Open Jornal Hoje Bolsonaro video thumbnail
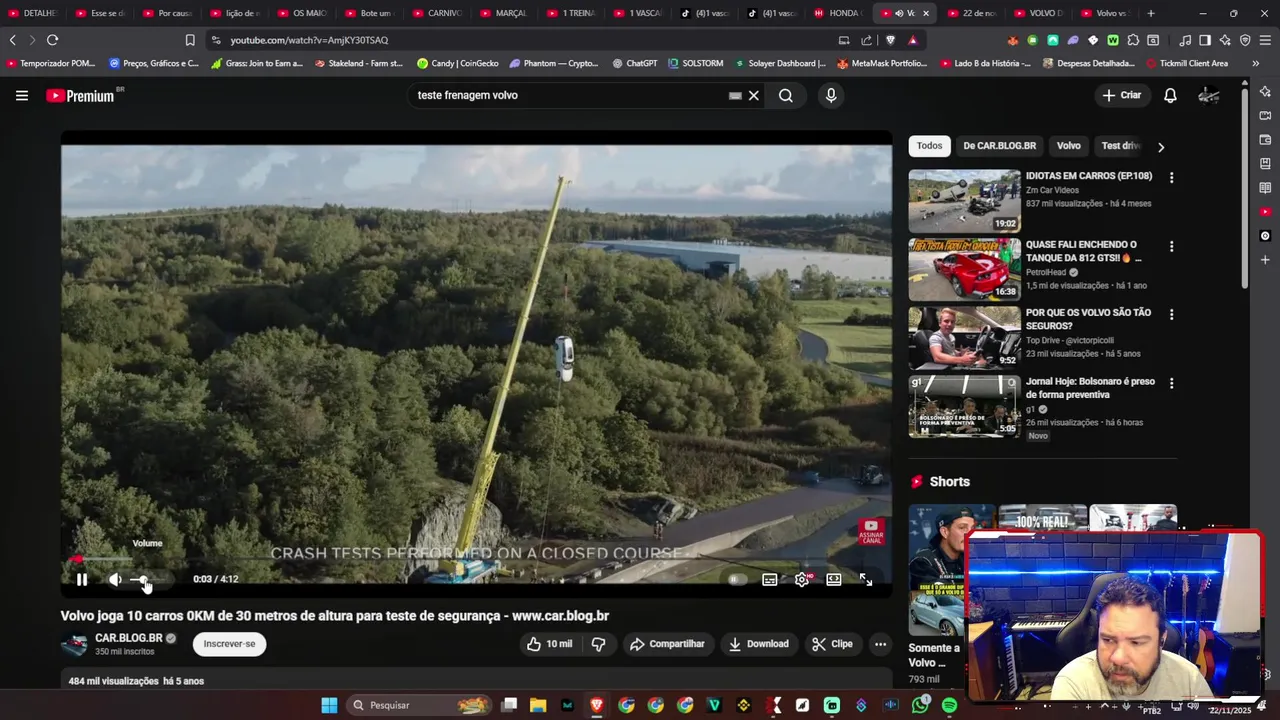The image size is (1280, 720). coord(964,406)
